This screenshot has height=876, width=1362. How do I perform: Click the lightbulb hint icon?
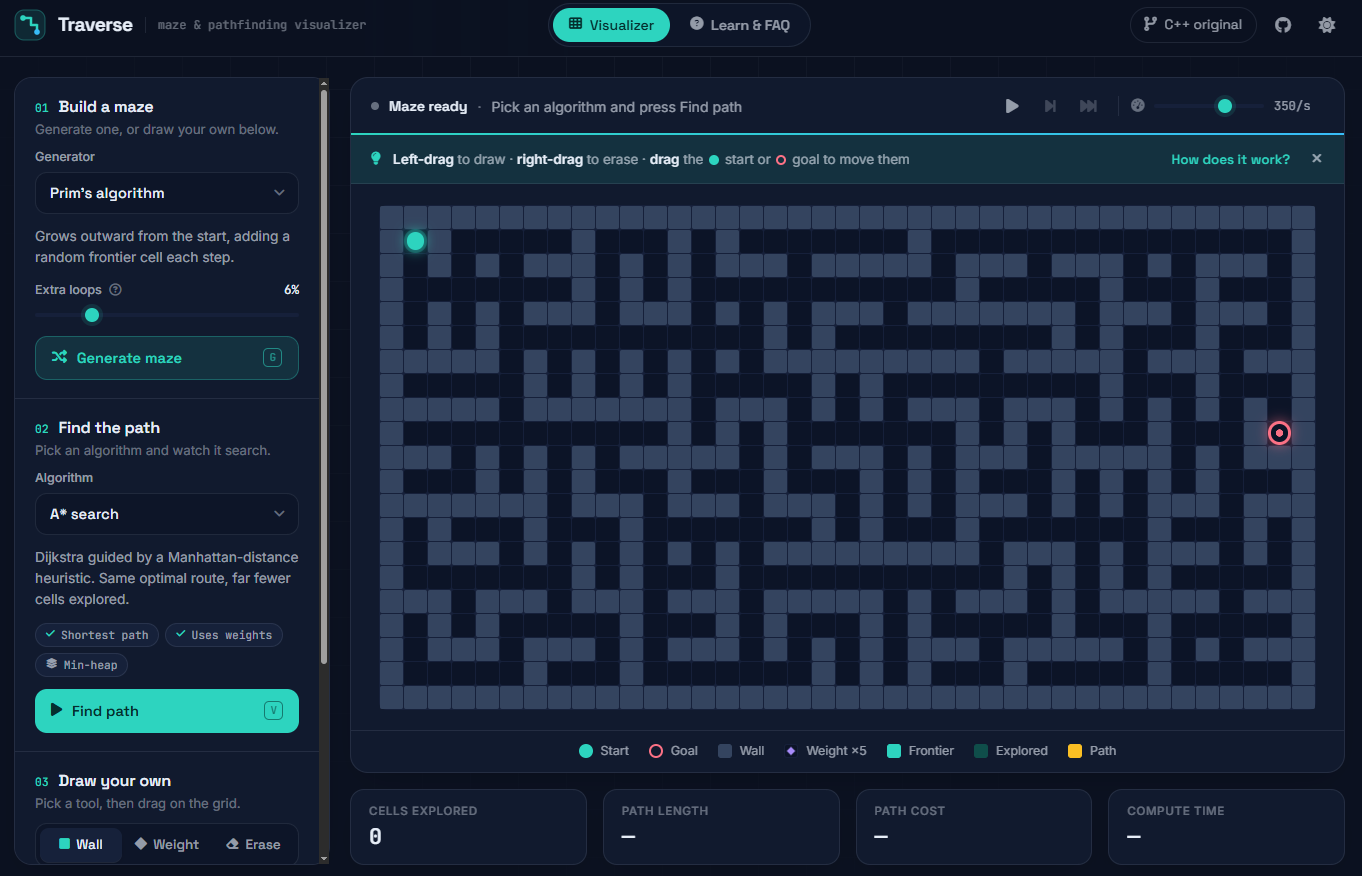tap(376, 159)
